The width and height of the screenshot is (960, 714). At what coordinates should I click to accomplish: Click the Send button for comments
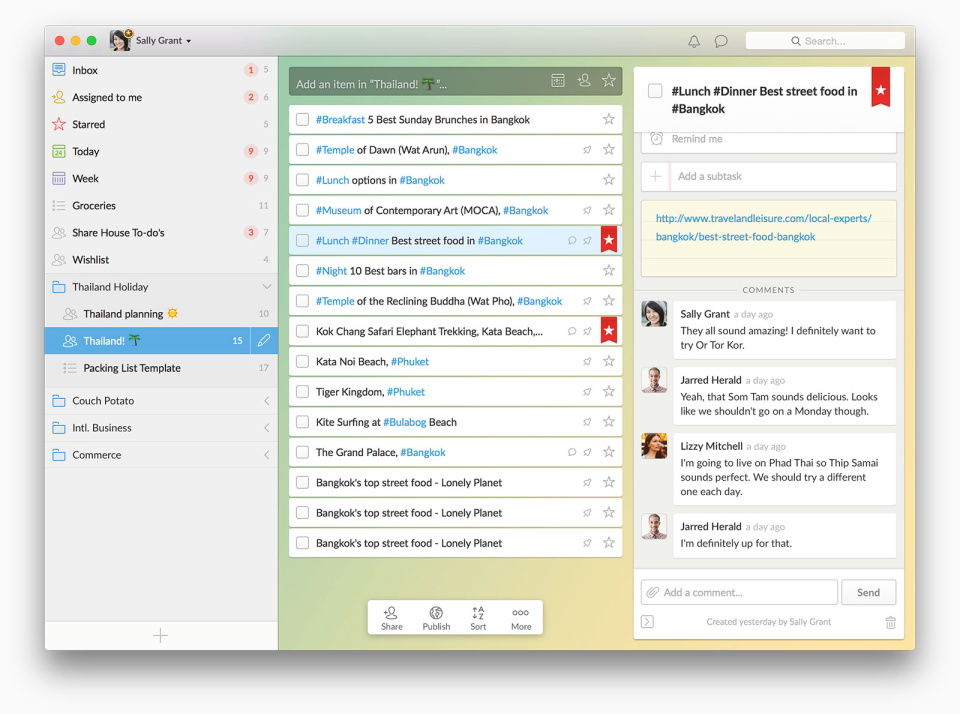[x=868, y=592]
